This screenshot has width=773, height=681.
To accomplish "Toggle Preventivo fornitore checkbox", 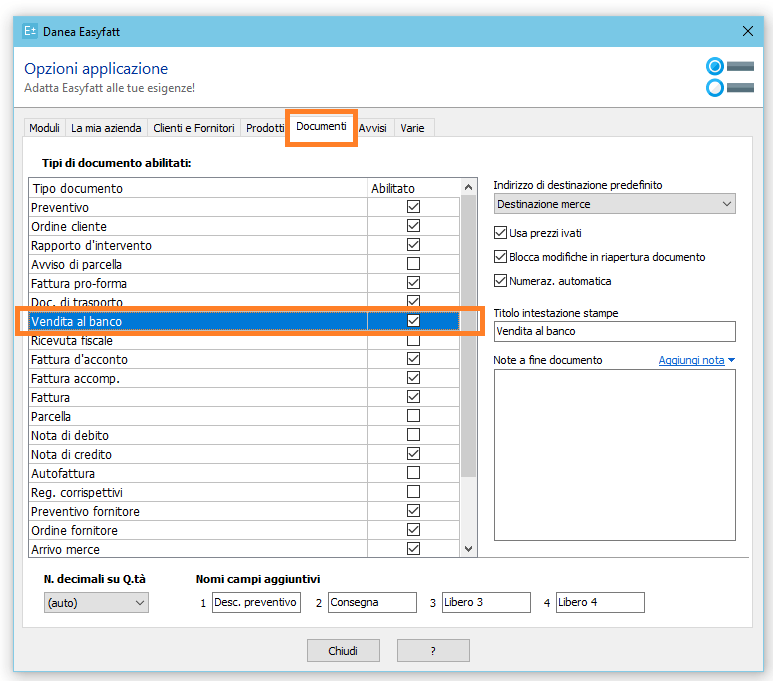I will (413, 510).
